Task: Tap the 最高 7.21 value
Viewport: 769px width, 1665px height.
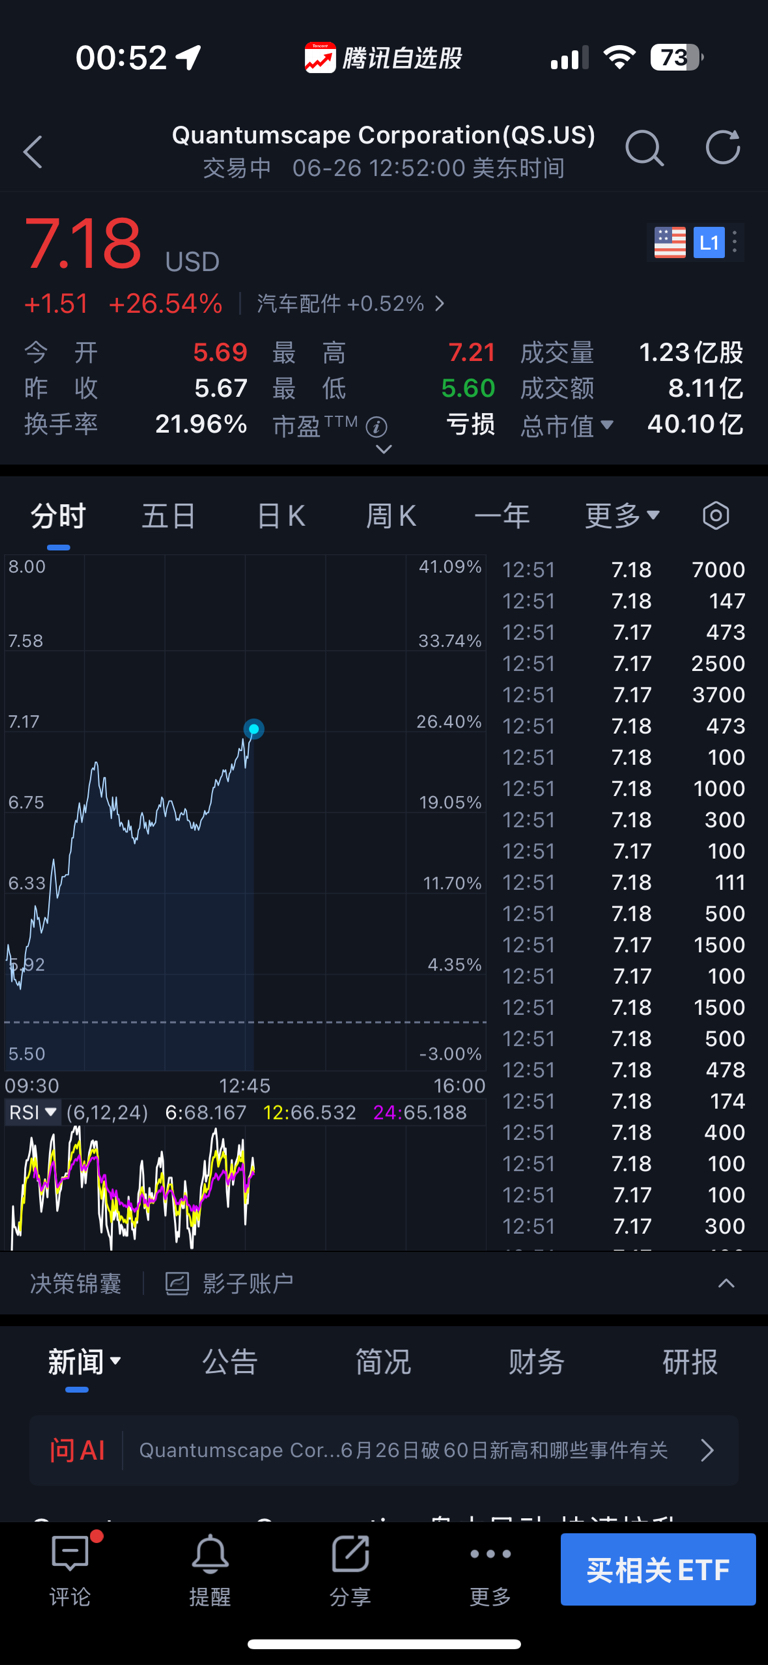Action: tap(472, 352)
